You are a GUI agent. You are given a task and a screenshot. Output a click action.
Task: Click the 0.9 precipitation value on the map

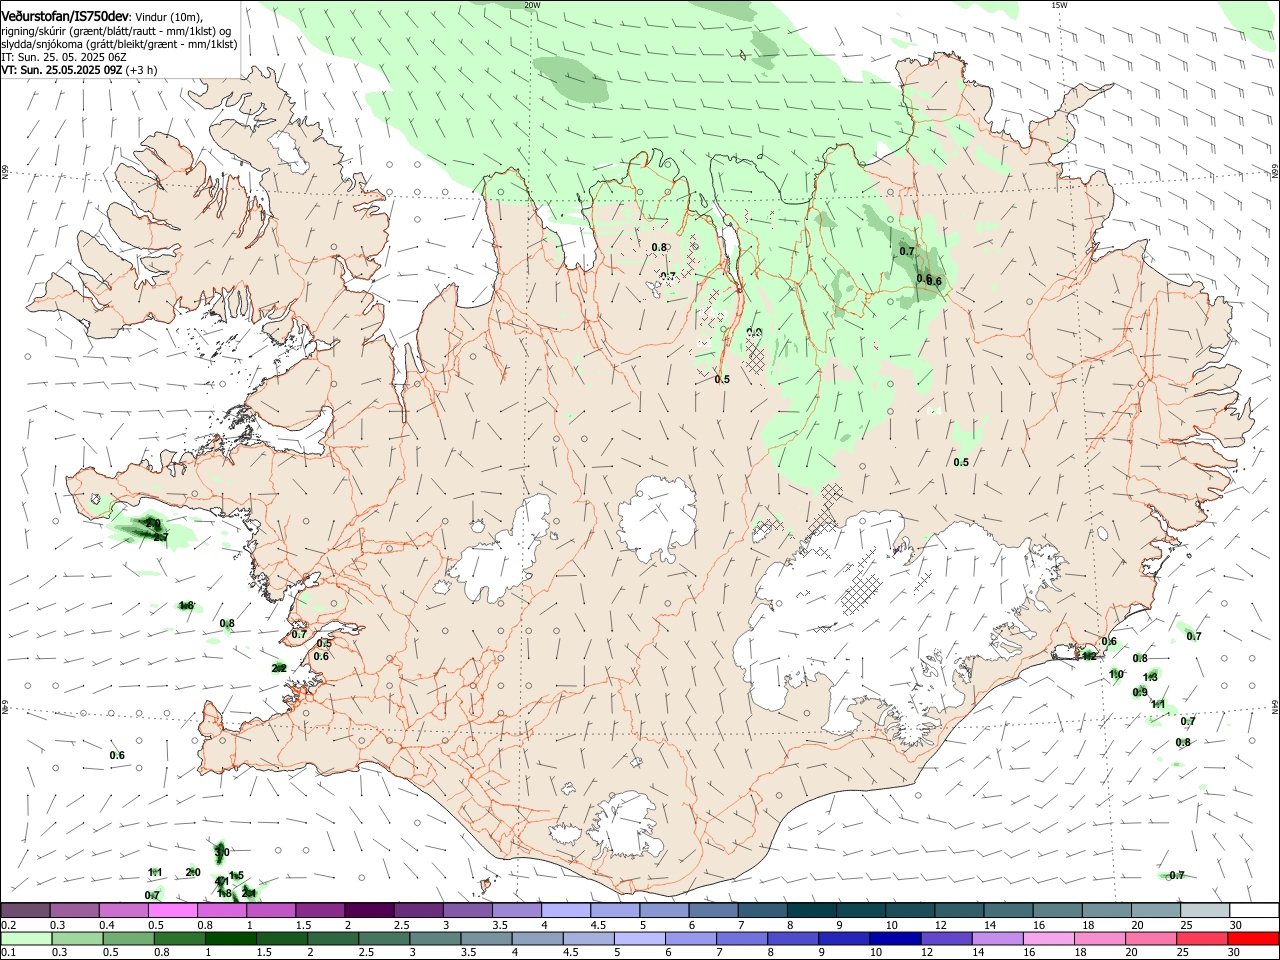(1140, 692)
